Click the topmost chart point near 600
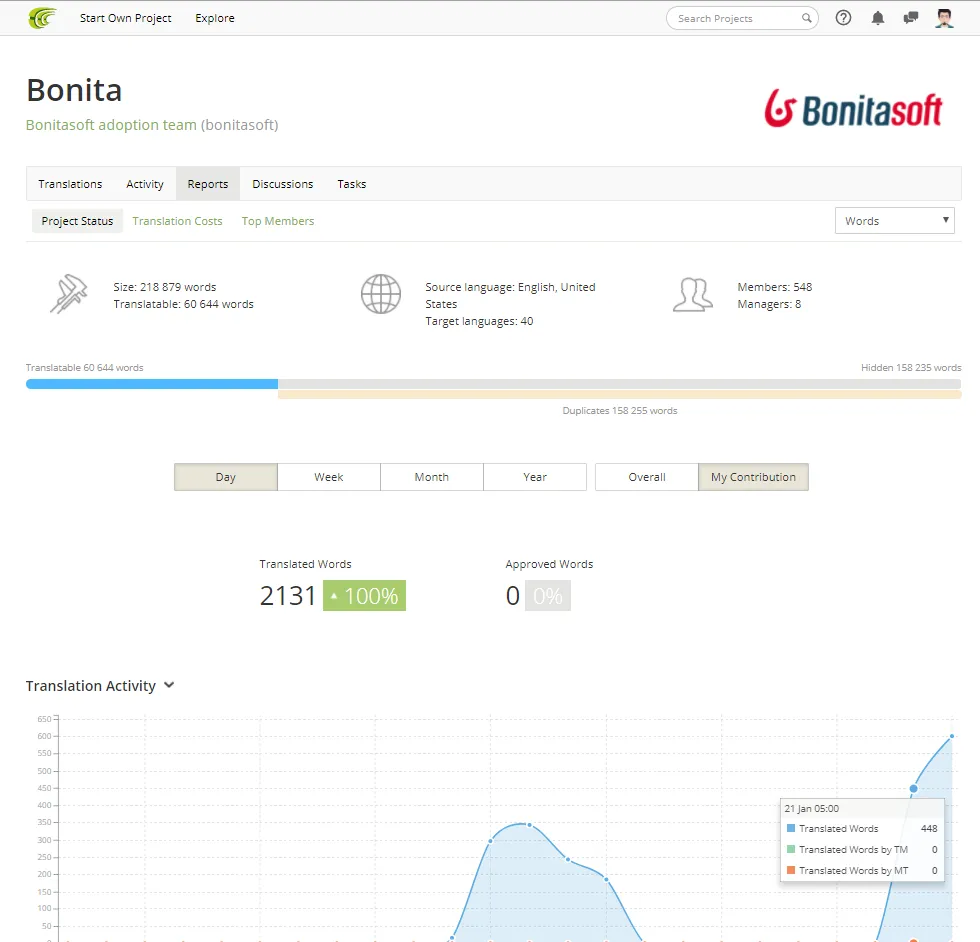The height and width of the screenshot is (942, 980). [x=952, y=736]
